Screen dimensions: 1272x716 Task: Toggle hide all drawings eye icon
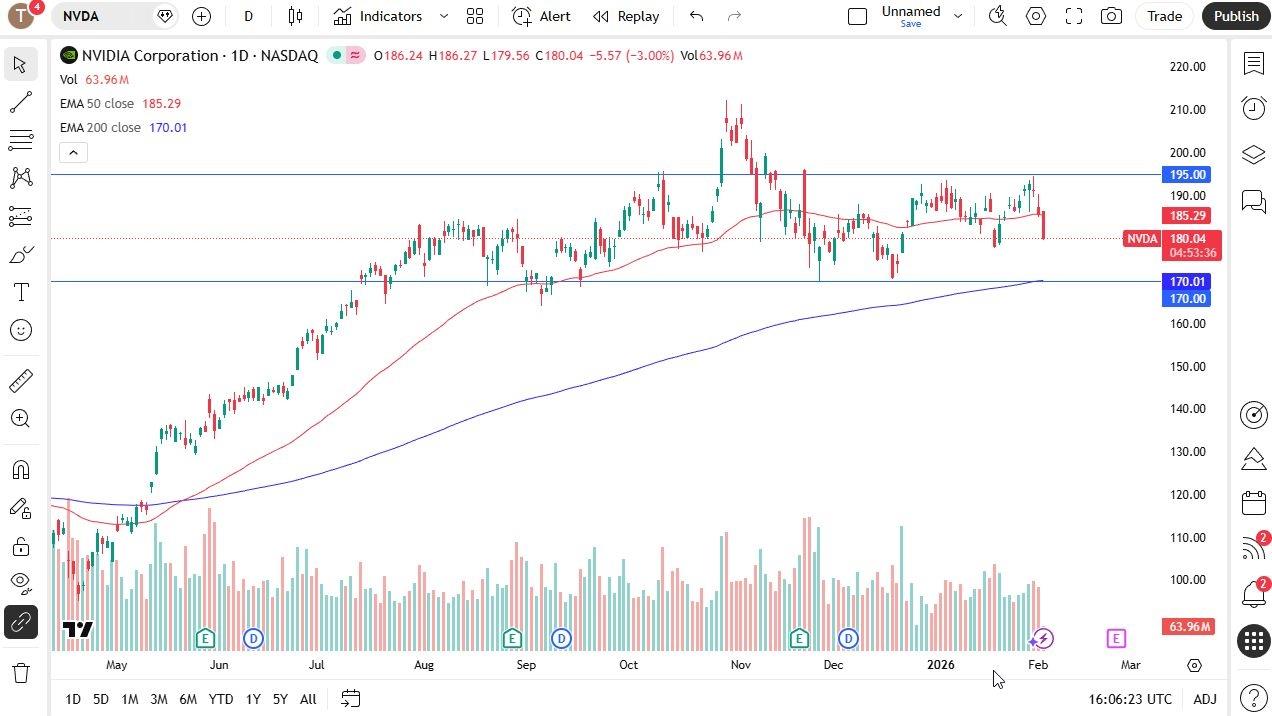[20, 582]
